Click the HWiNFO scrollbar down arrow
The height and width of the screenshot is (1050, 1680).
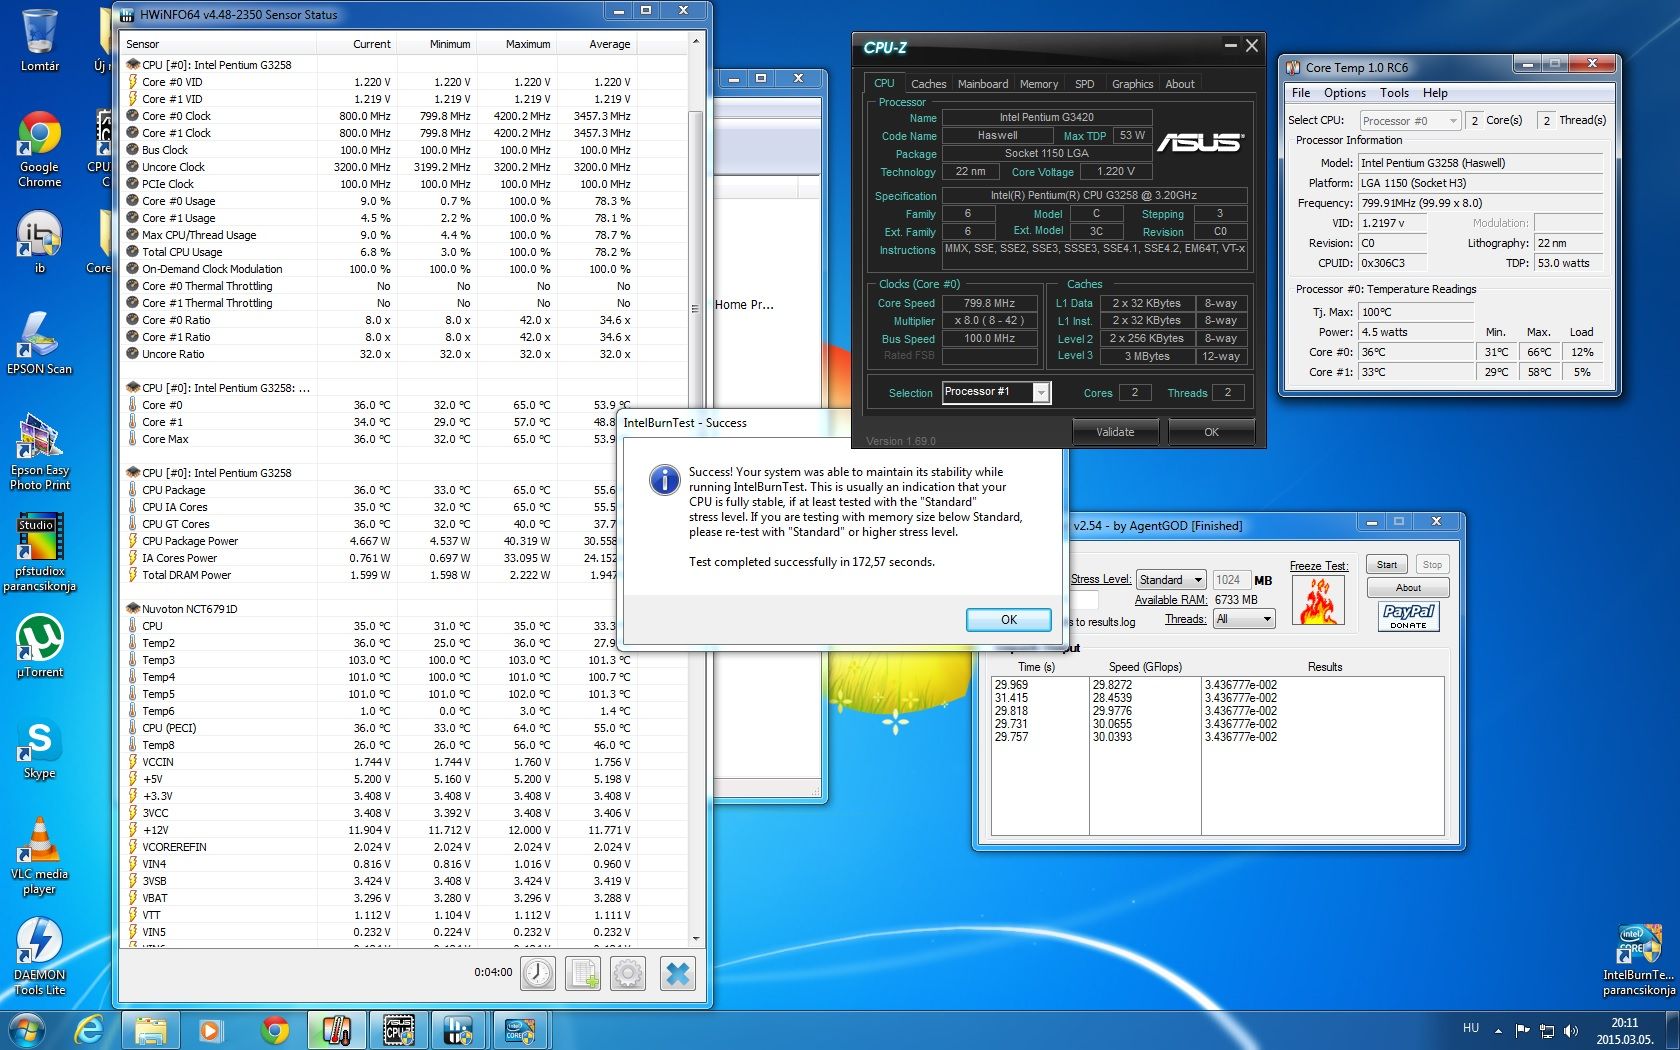[696, 940]
